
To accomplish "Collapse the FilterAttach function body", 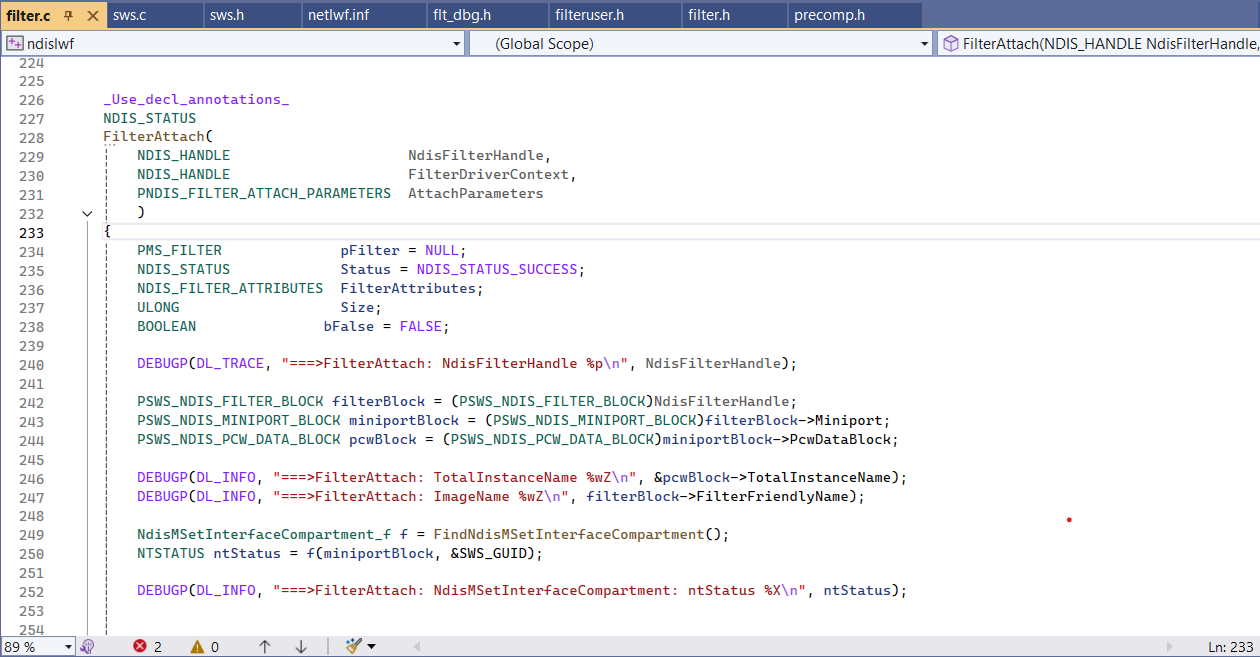I will point(87,213).
